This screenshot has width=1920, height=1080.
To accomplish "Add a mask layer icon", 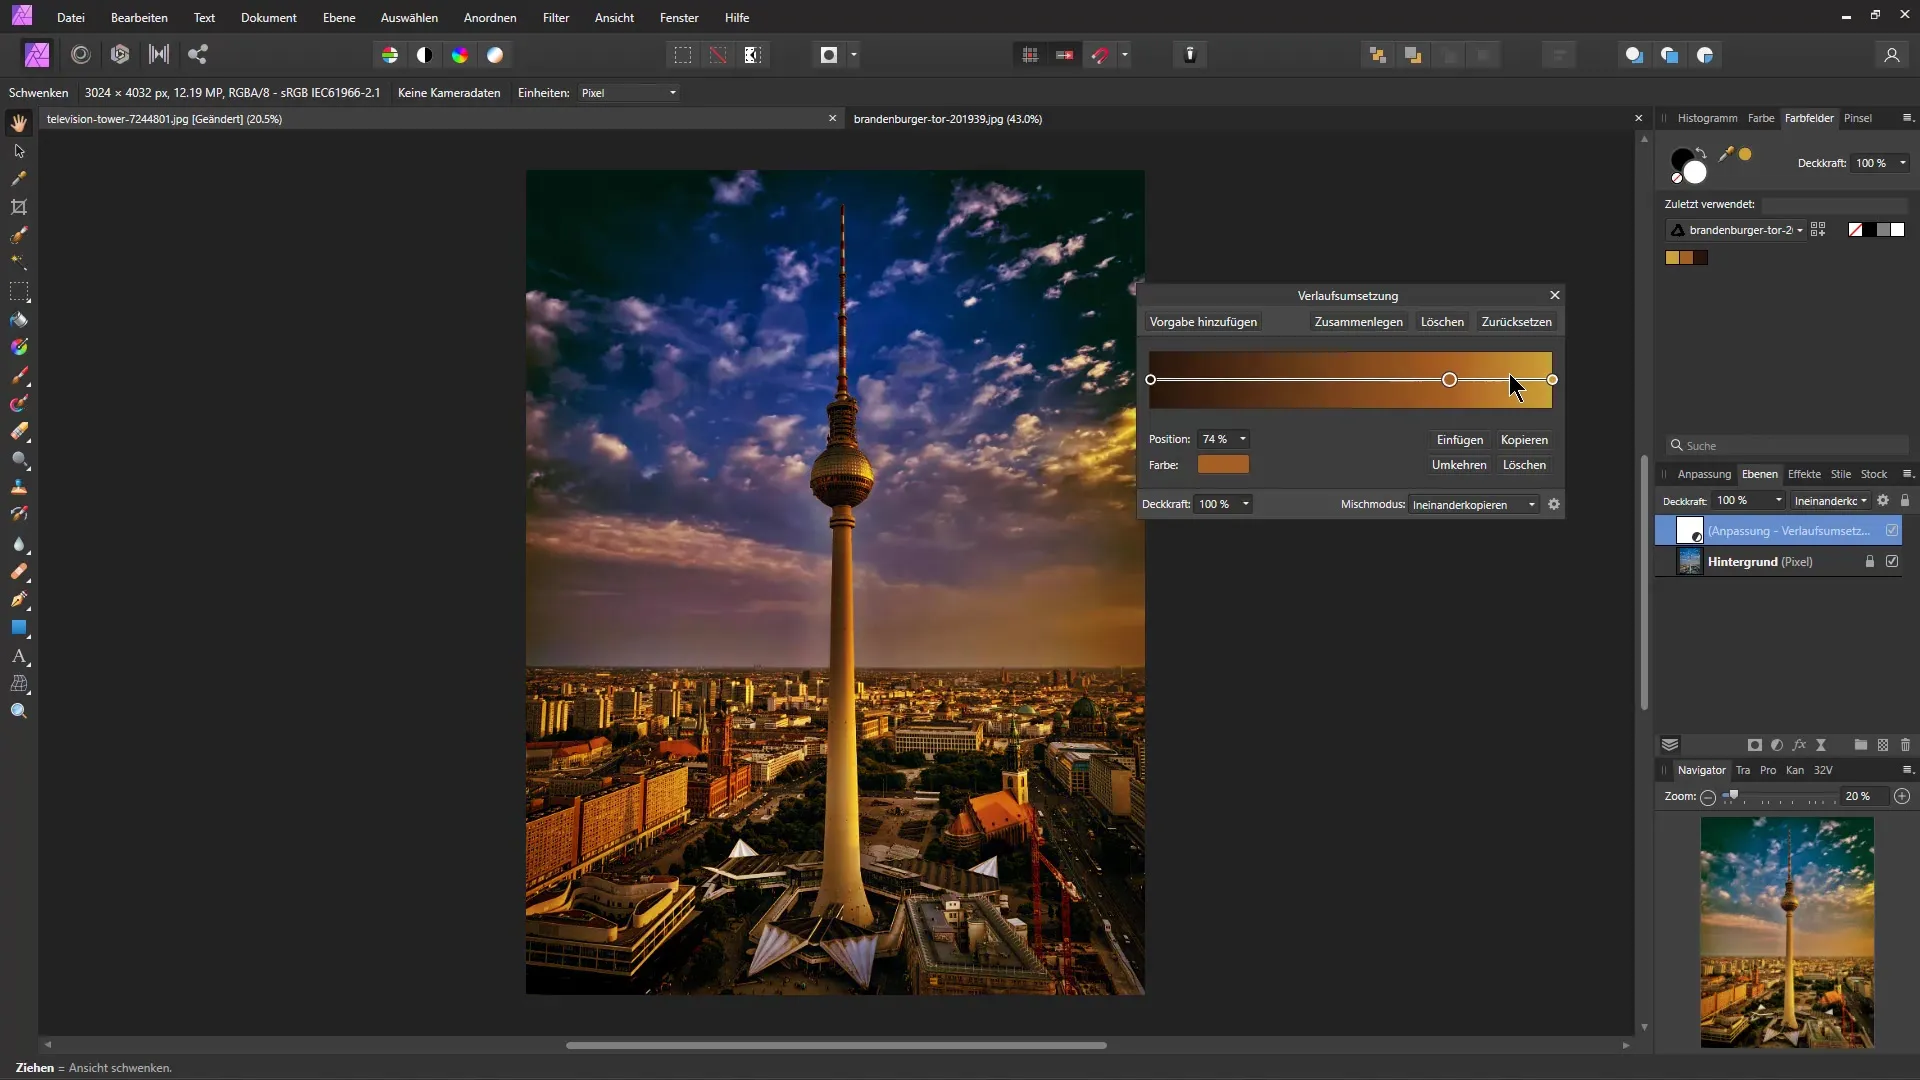I will point(1755,745).
